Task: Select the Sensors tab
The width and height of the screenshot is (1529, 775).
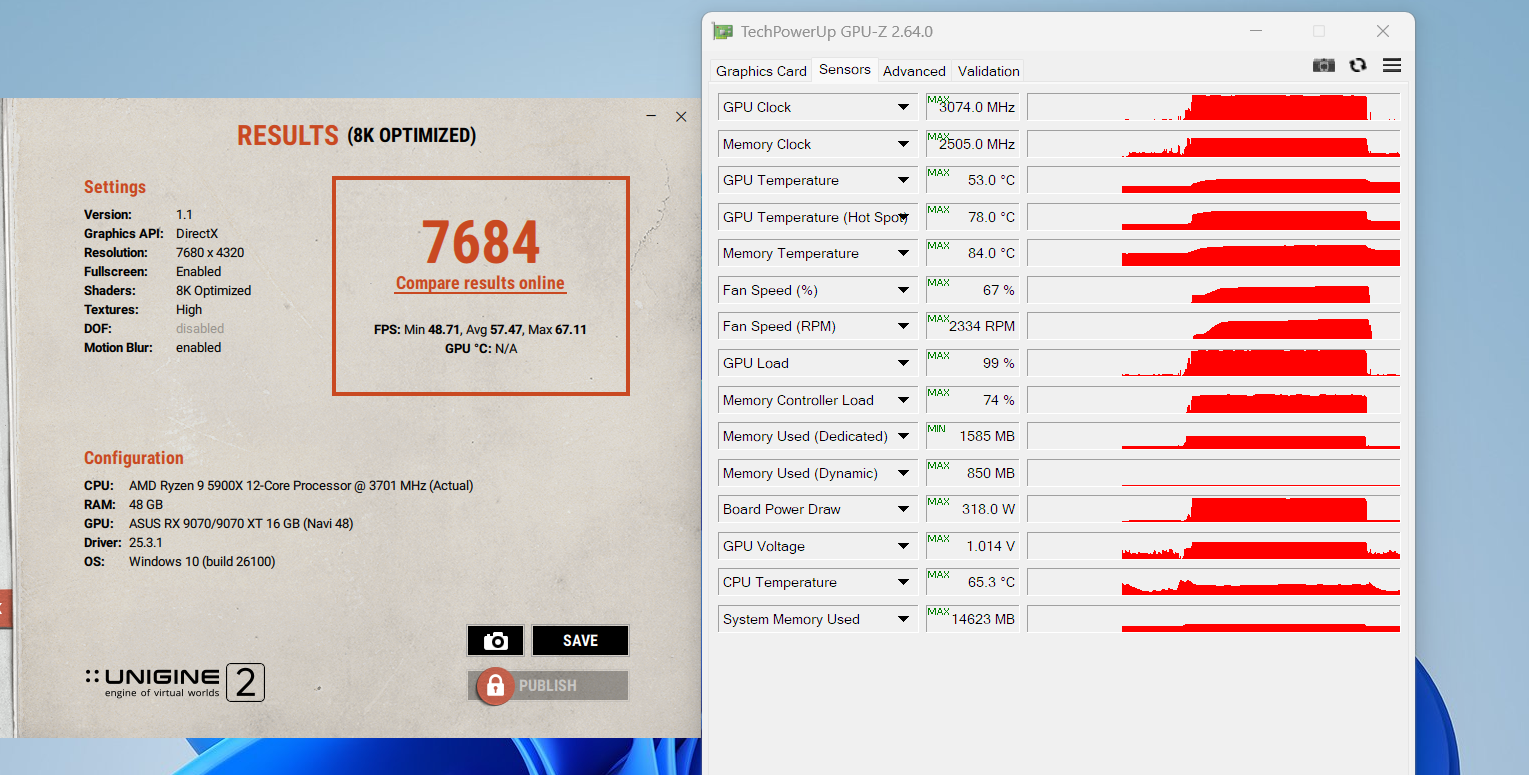Action: coord(845,69)
